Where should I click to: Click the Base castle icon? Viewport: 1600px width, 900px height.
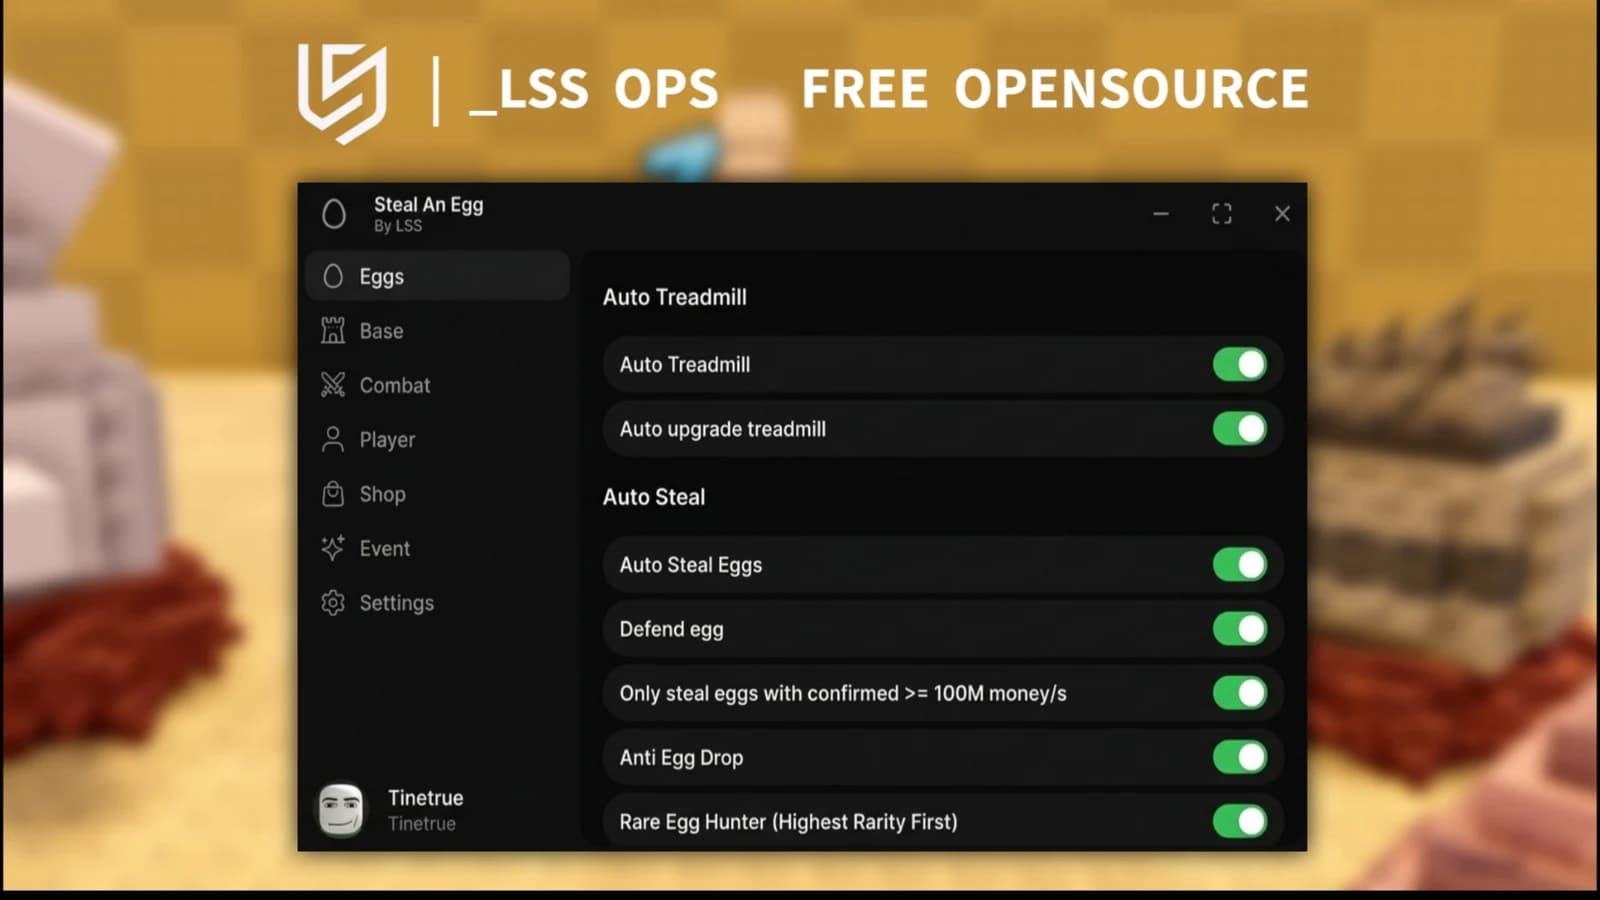click(x=333, y=331)
